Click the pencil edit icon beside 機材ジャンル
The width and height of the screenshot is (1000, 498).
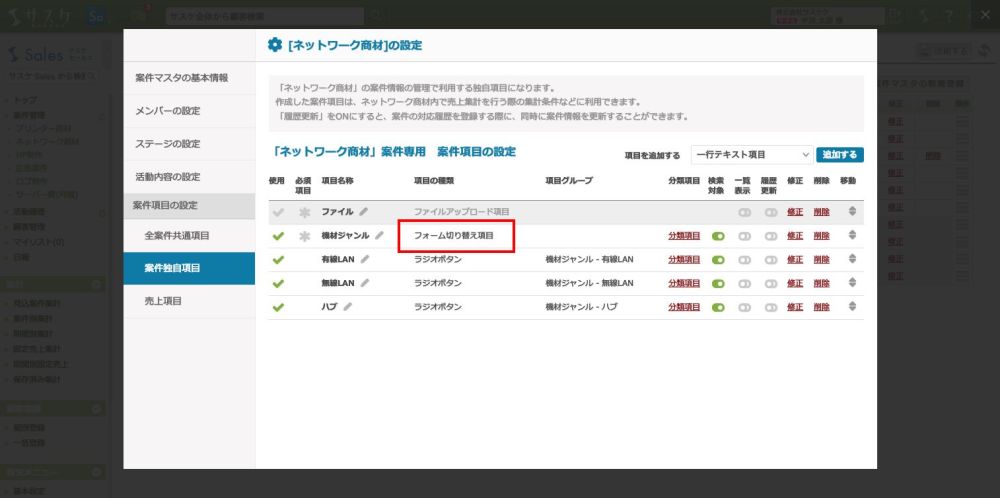tap(379, 236)
